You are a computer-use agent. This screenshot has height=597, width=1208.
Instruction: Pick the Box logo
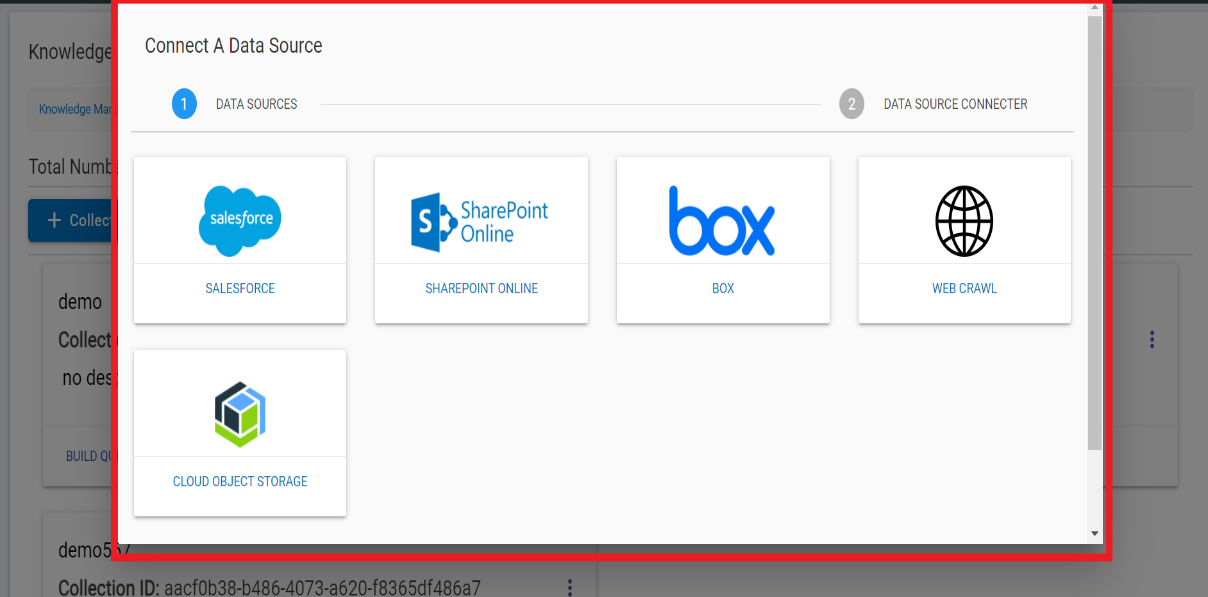point(722,220)
